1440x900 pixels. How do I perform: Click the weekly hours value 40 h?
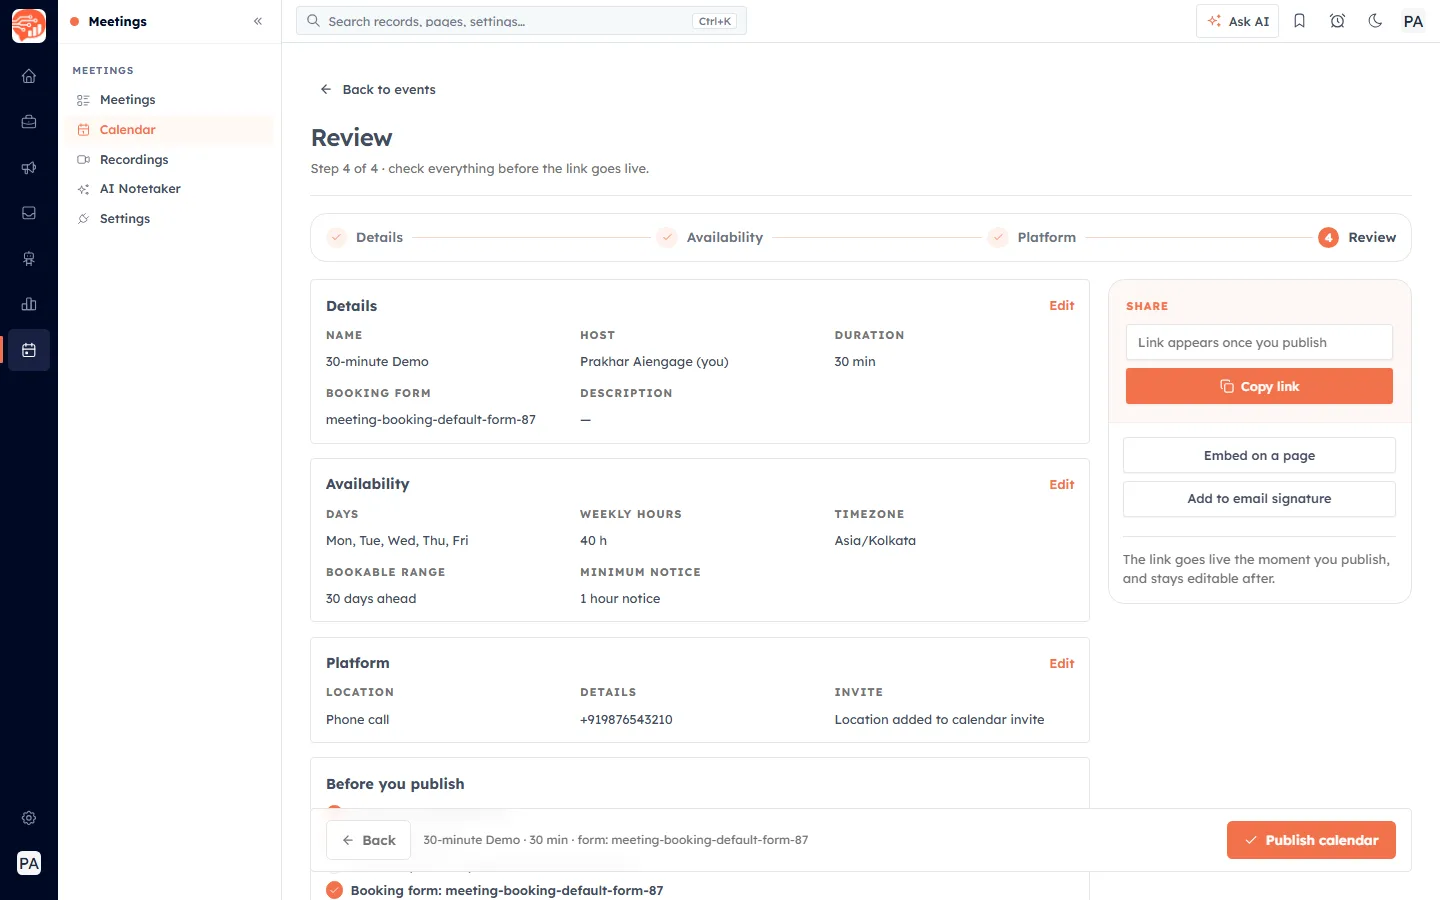click(593, 541)
